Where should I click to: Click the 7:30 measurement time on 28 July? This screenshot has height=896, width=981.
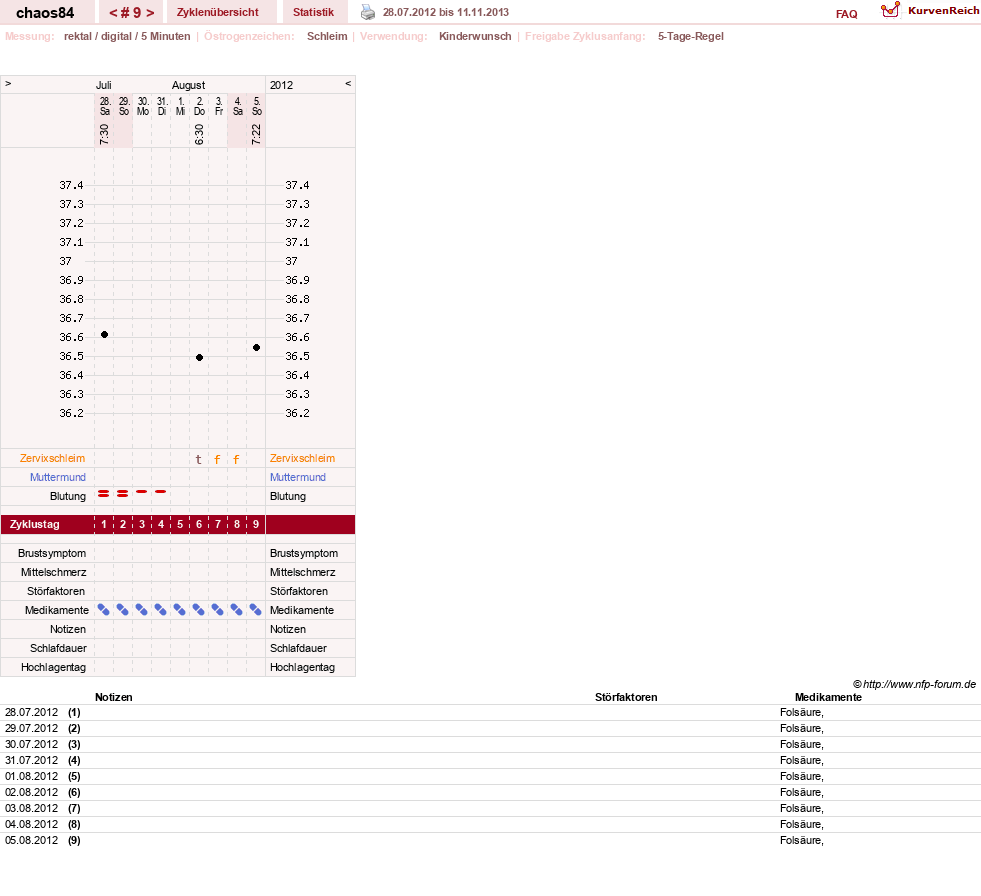coord(104,134)
